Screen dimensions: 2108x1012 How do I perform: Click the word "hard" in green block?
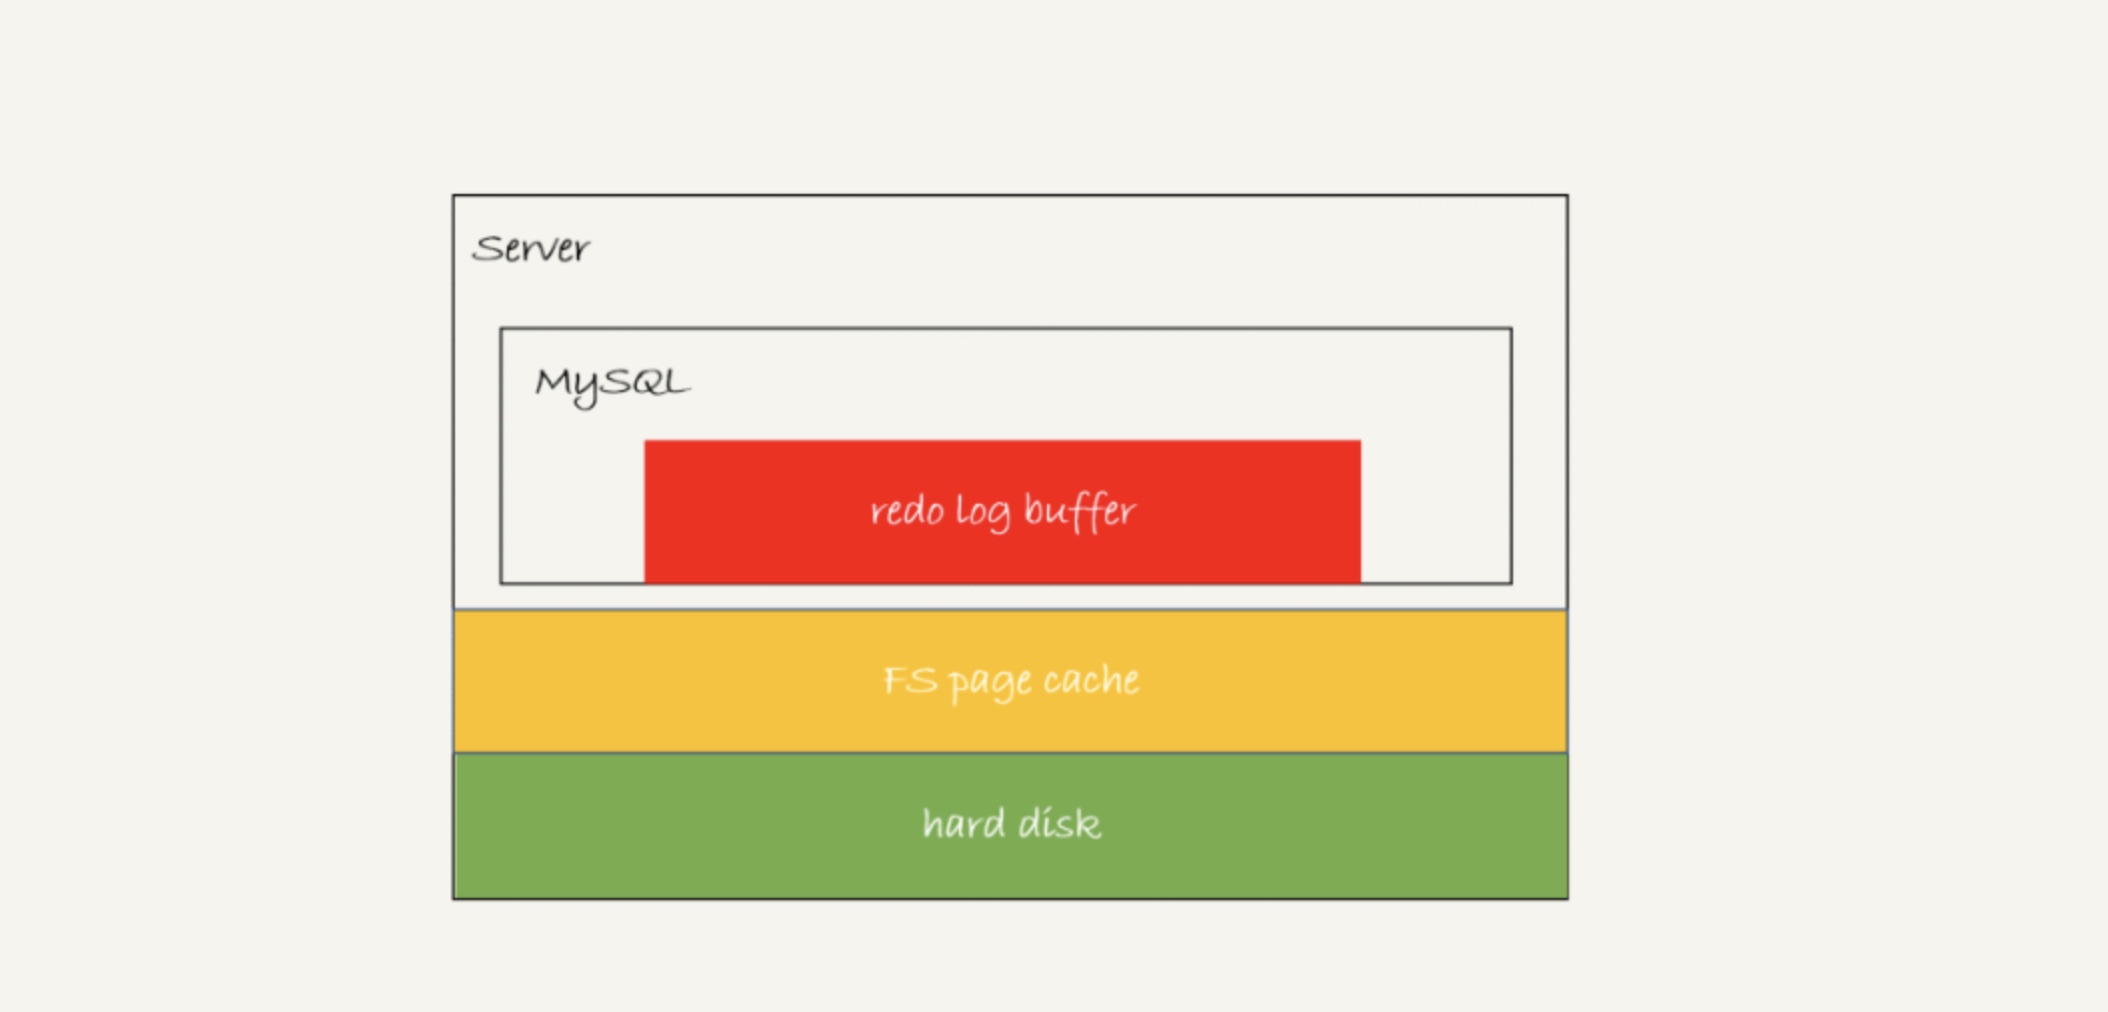pos(964,824)
